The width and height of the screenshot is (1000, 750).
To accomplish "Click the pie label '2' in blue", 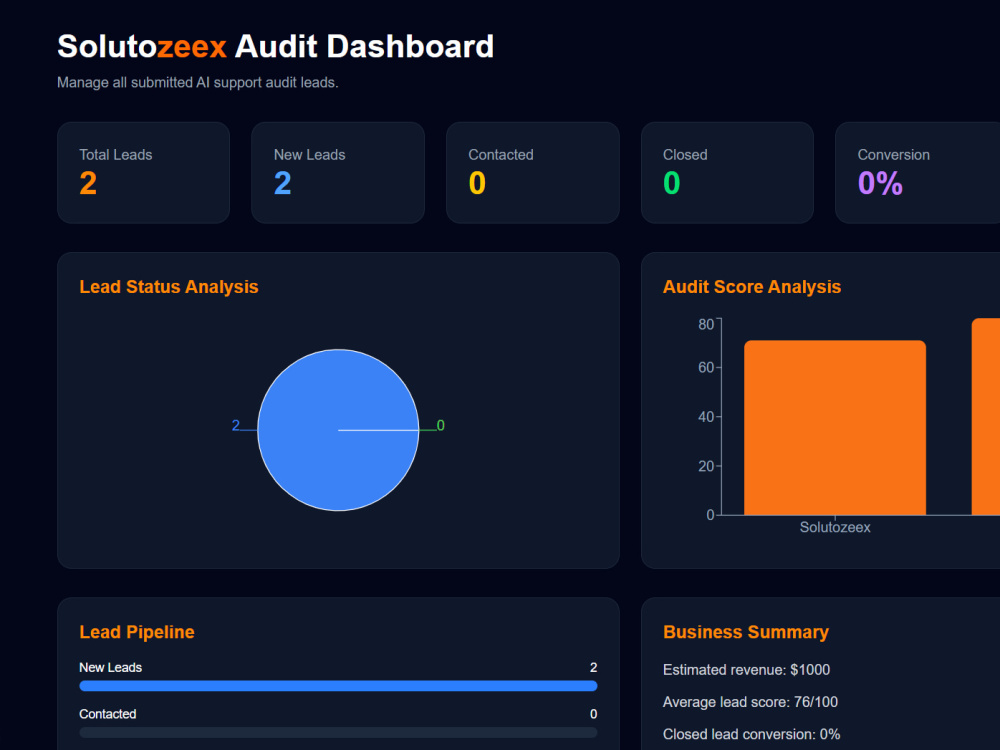I will coord(235,425).
